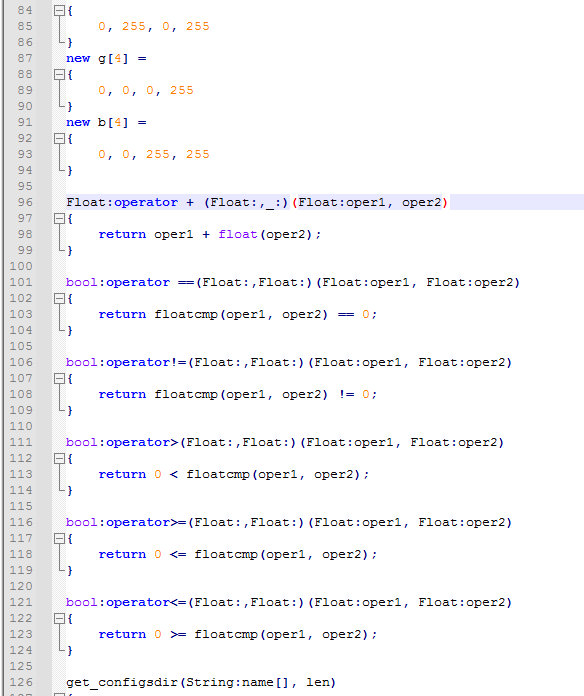The image size is (584, 696).
Task: Click the values '0, 0, 255, 255'
Action: click(154, 154)
